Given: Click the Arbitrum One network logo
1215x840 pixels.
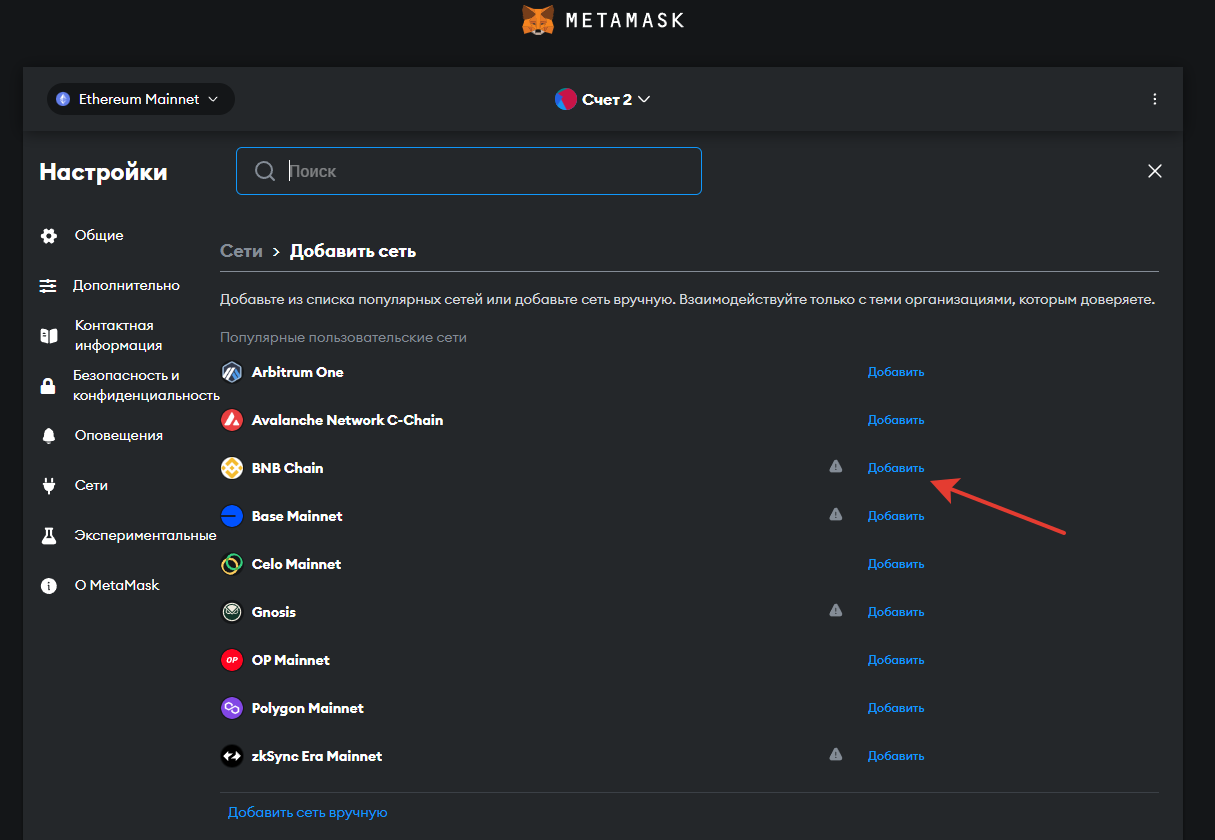Looking at the screenshot, I should pos(232,372).
